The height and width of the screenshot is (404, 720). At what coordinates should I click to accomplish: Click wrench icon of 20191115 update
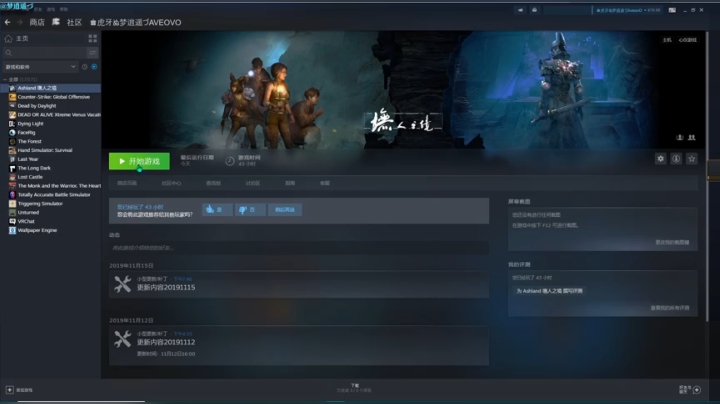coord(123,284)
